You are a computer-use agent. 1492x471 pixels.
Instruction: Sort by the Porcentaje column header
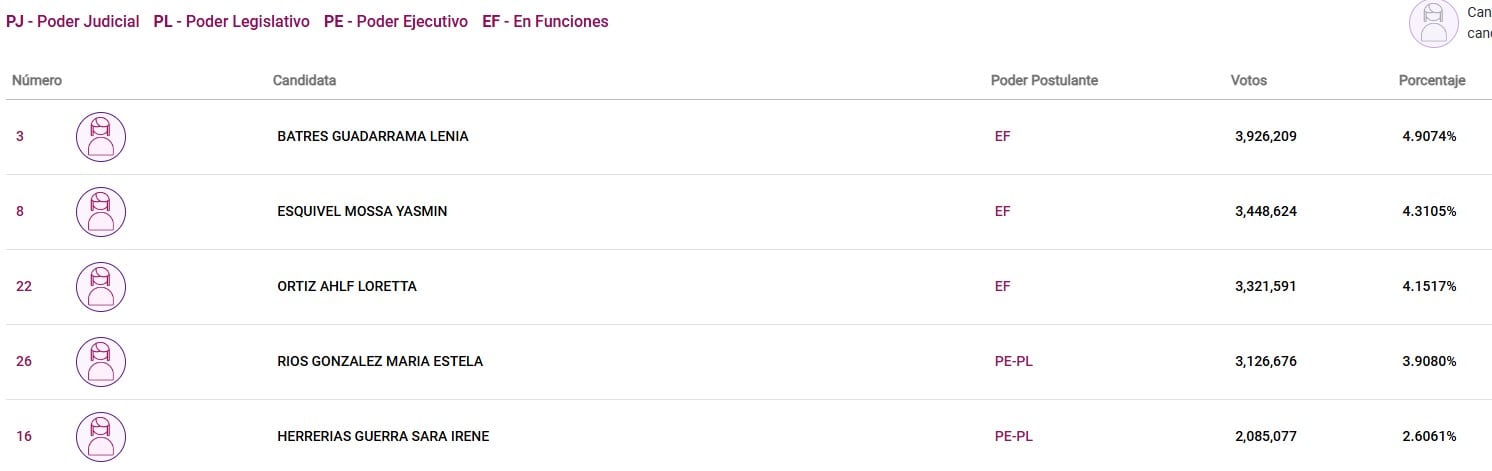tap(1431, 81)
